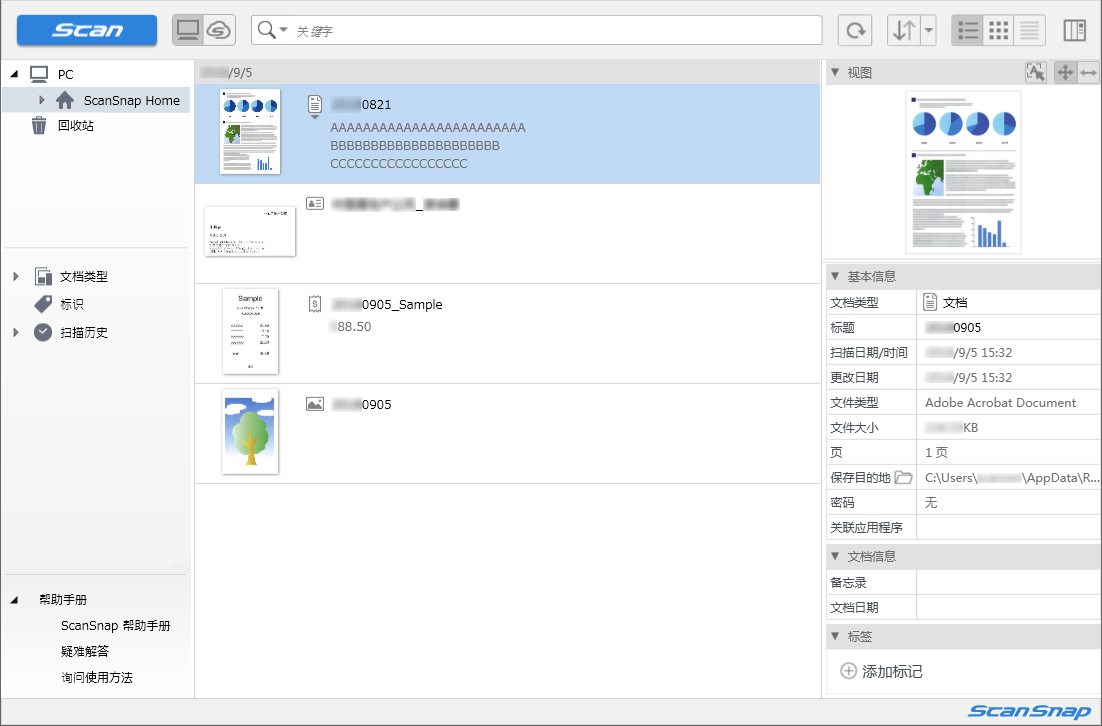The height and width of the screenshot is (726, 1102).
Task: Click the sort order arrows icon
Action: (904, 30)
